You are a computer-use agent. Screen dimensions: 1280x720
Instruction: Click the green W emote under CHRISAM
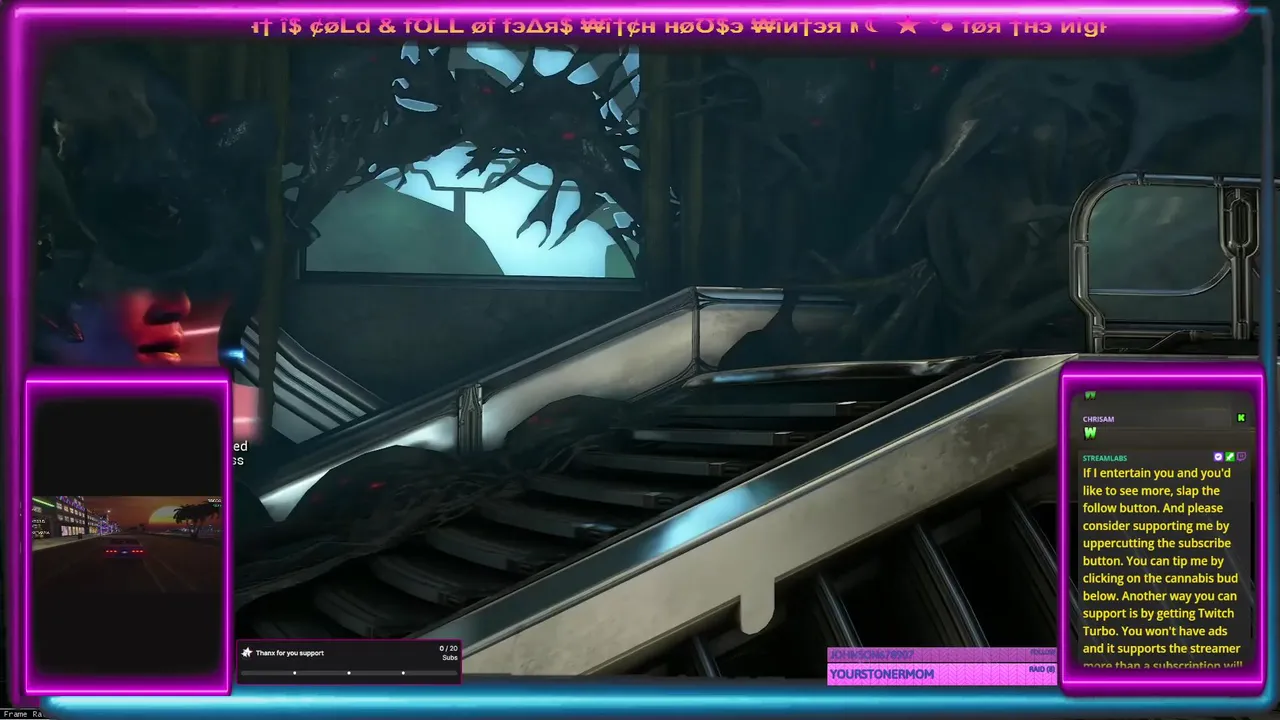point(1090,433)
